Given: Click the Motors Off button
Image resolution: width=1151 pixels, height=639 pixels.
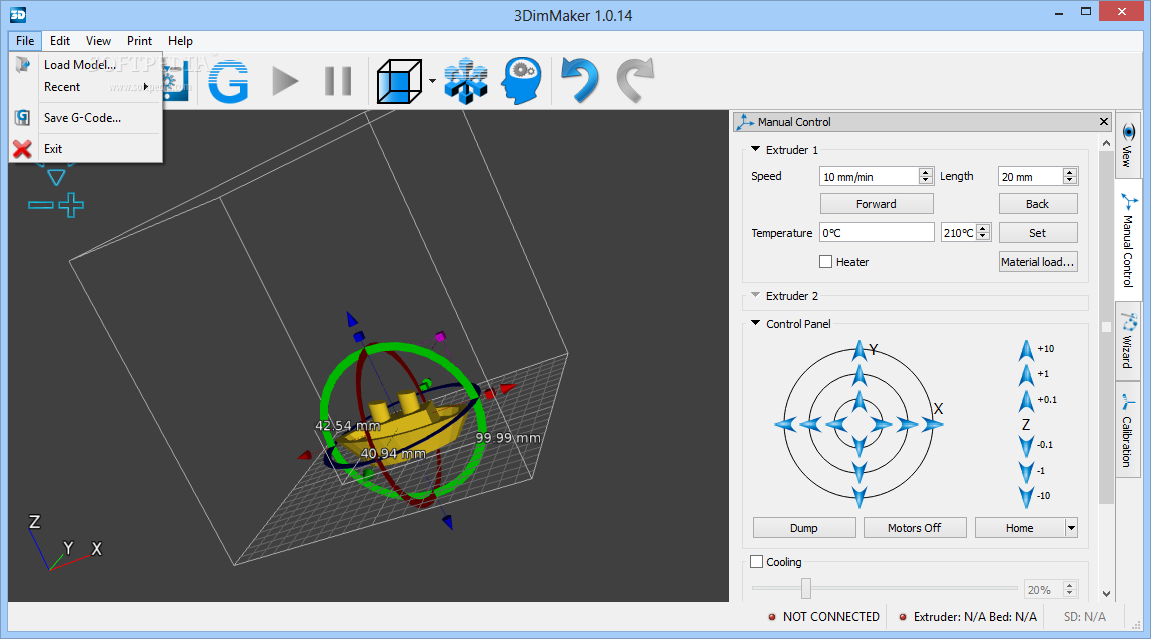Looking at the screenshot, I should pos(915,527).
